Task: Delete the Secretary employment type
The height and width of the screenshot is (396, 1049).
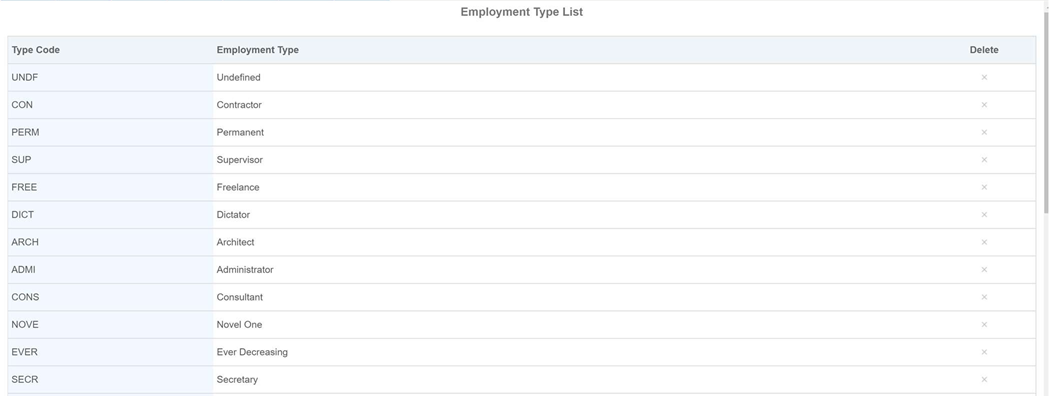Action: 983,379
